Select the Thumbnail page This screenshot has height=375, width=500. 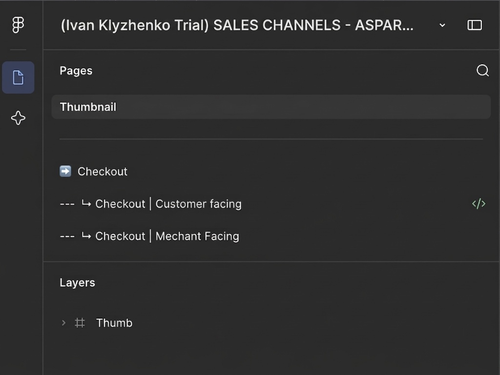[x=271, y=107]
